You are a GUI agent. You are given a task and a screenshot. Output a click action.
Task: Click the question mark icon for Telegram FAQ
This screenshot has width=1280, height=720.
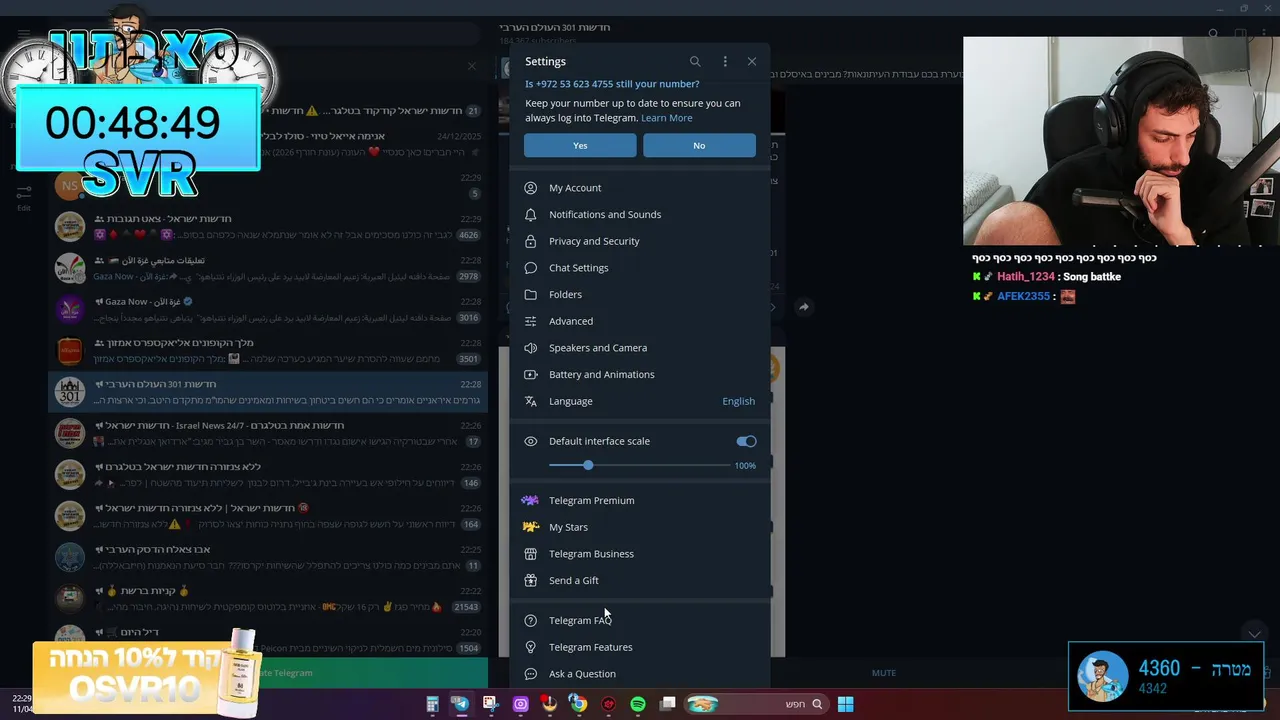(x=530, y=620)
